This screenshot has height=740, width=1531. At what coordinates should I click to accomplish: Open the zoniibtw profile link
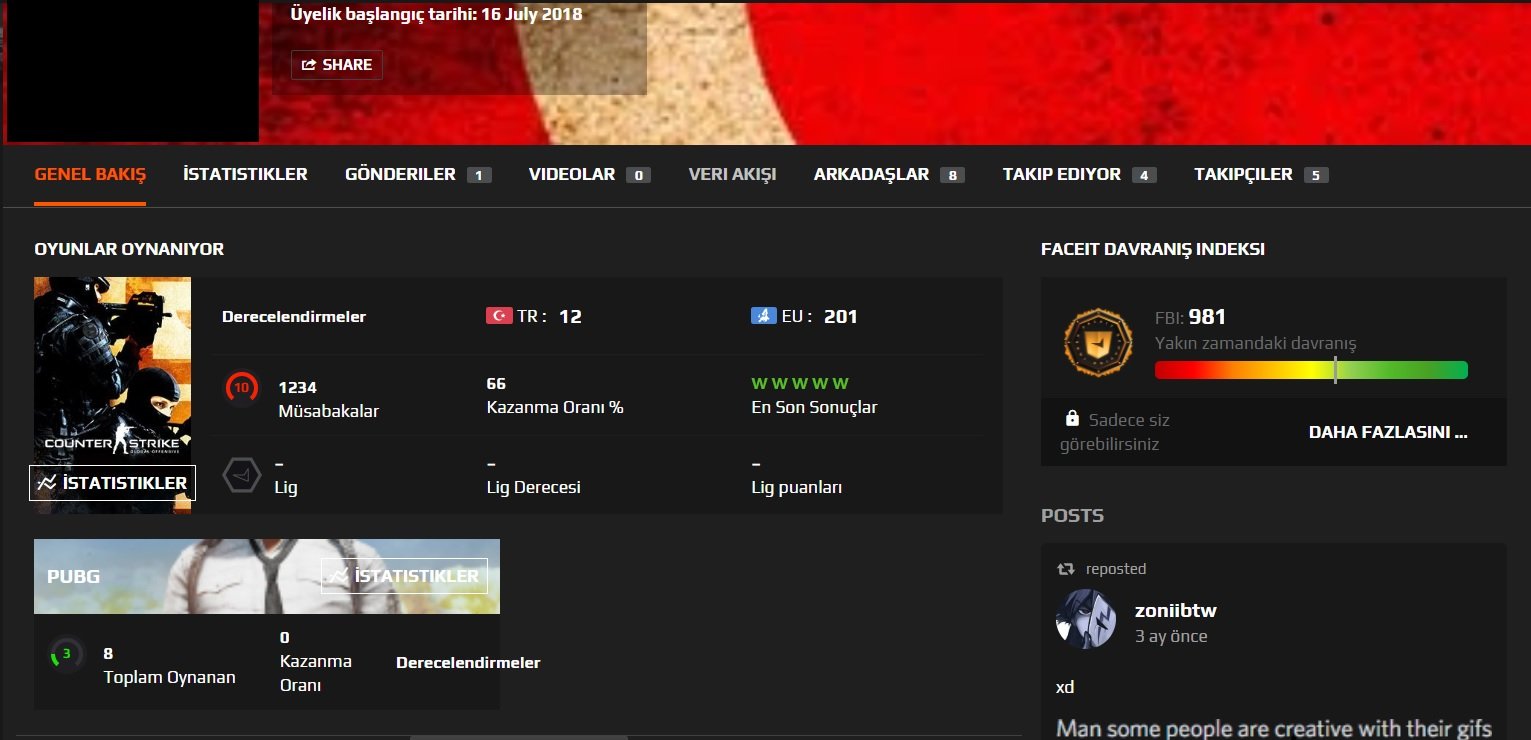tap(1176, 610)
